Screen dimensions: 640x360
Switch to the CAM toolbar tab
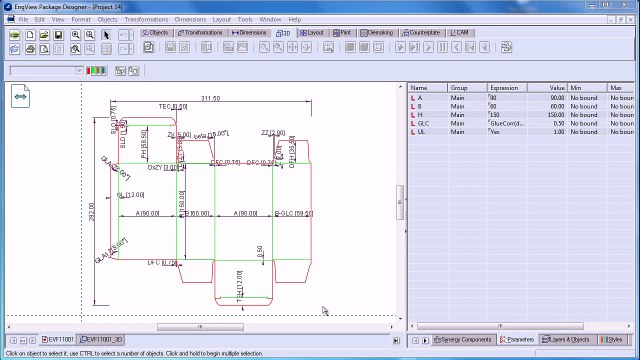[460, 33]
